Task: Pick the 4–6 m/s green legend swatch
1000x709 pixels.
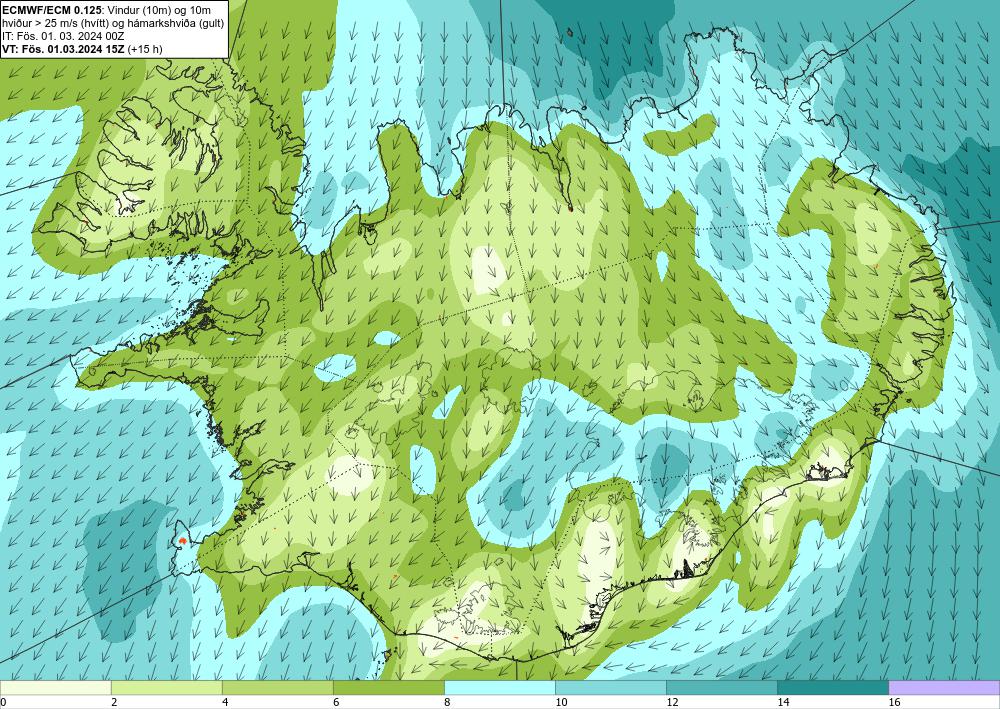Action: pos(277,688)
